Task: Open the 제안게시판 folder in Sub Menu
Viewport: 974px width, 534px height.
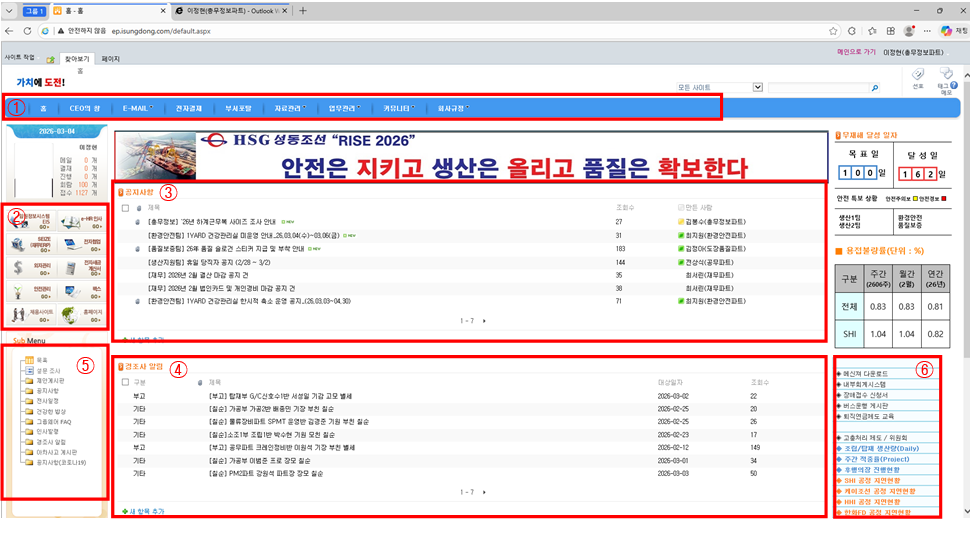Action: pyautogui.click(x=50, y=381)
